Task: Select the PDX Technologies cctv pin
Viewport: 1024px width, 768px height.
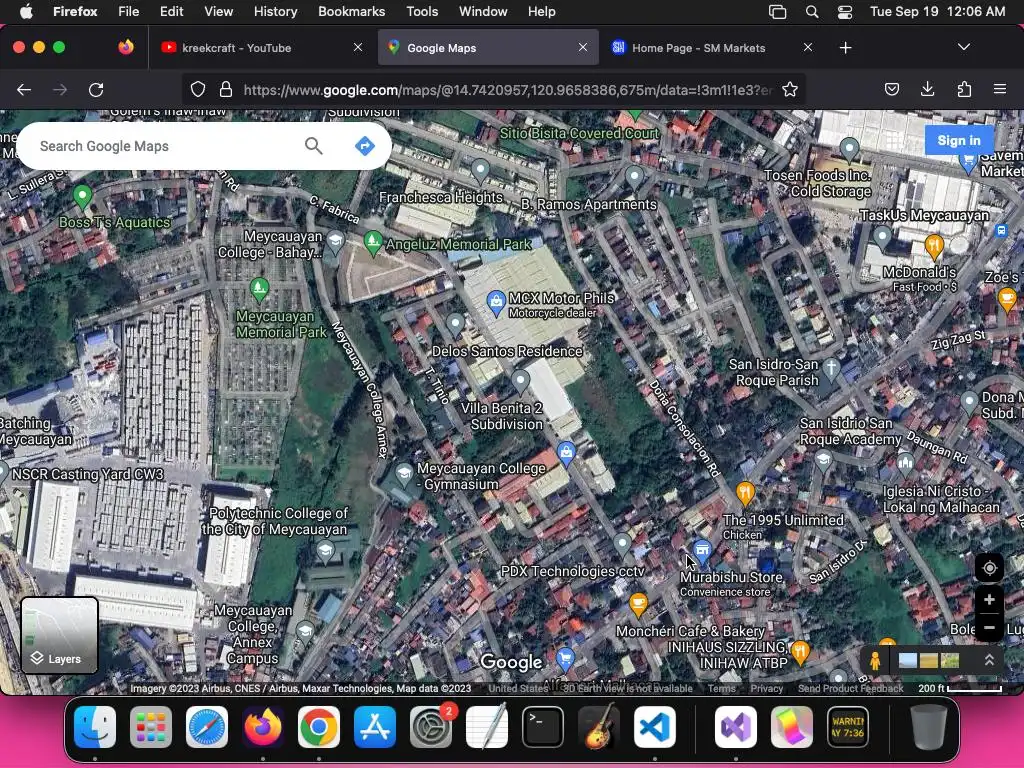Action: coord(622,544)
